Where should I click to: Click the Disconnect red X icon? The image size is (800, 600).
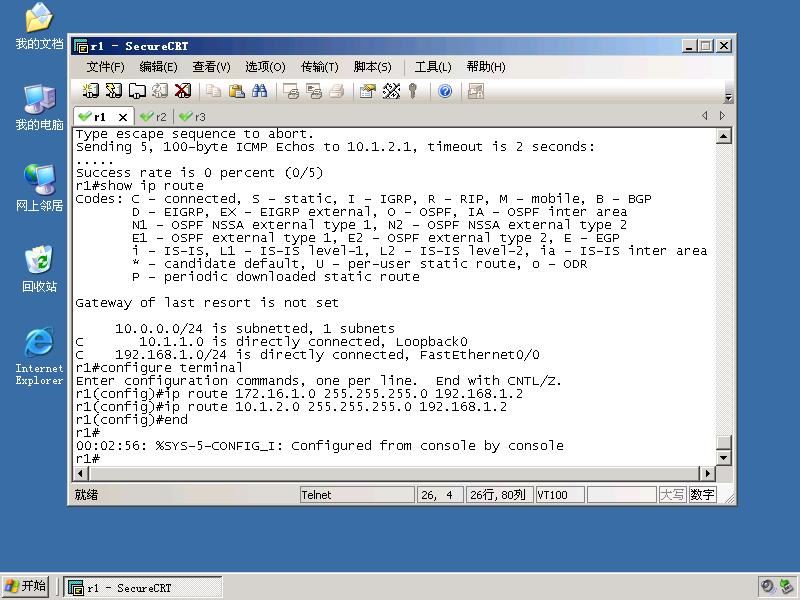coord(183,91)
